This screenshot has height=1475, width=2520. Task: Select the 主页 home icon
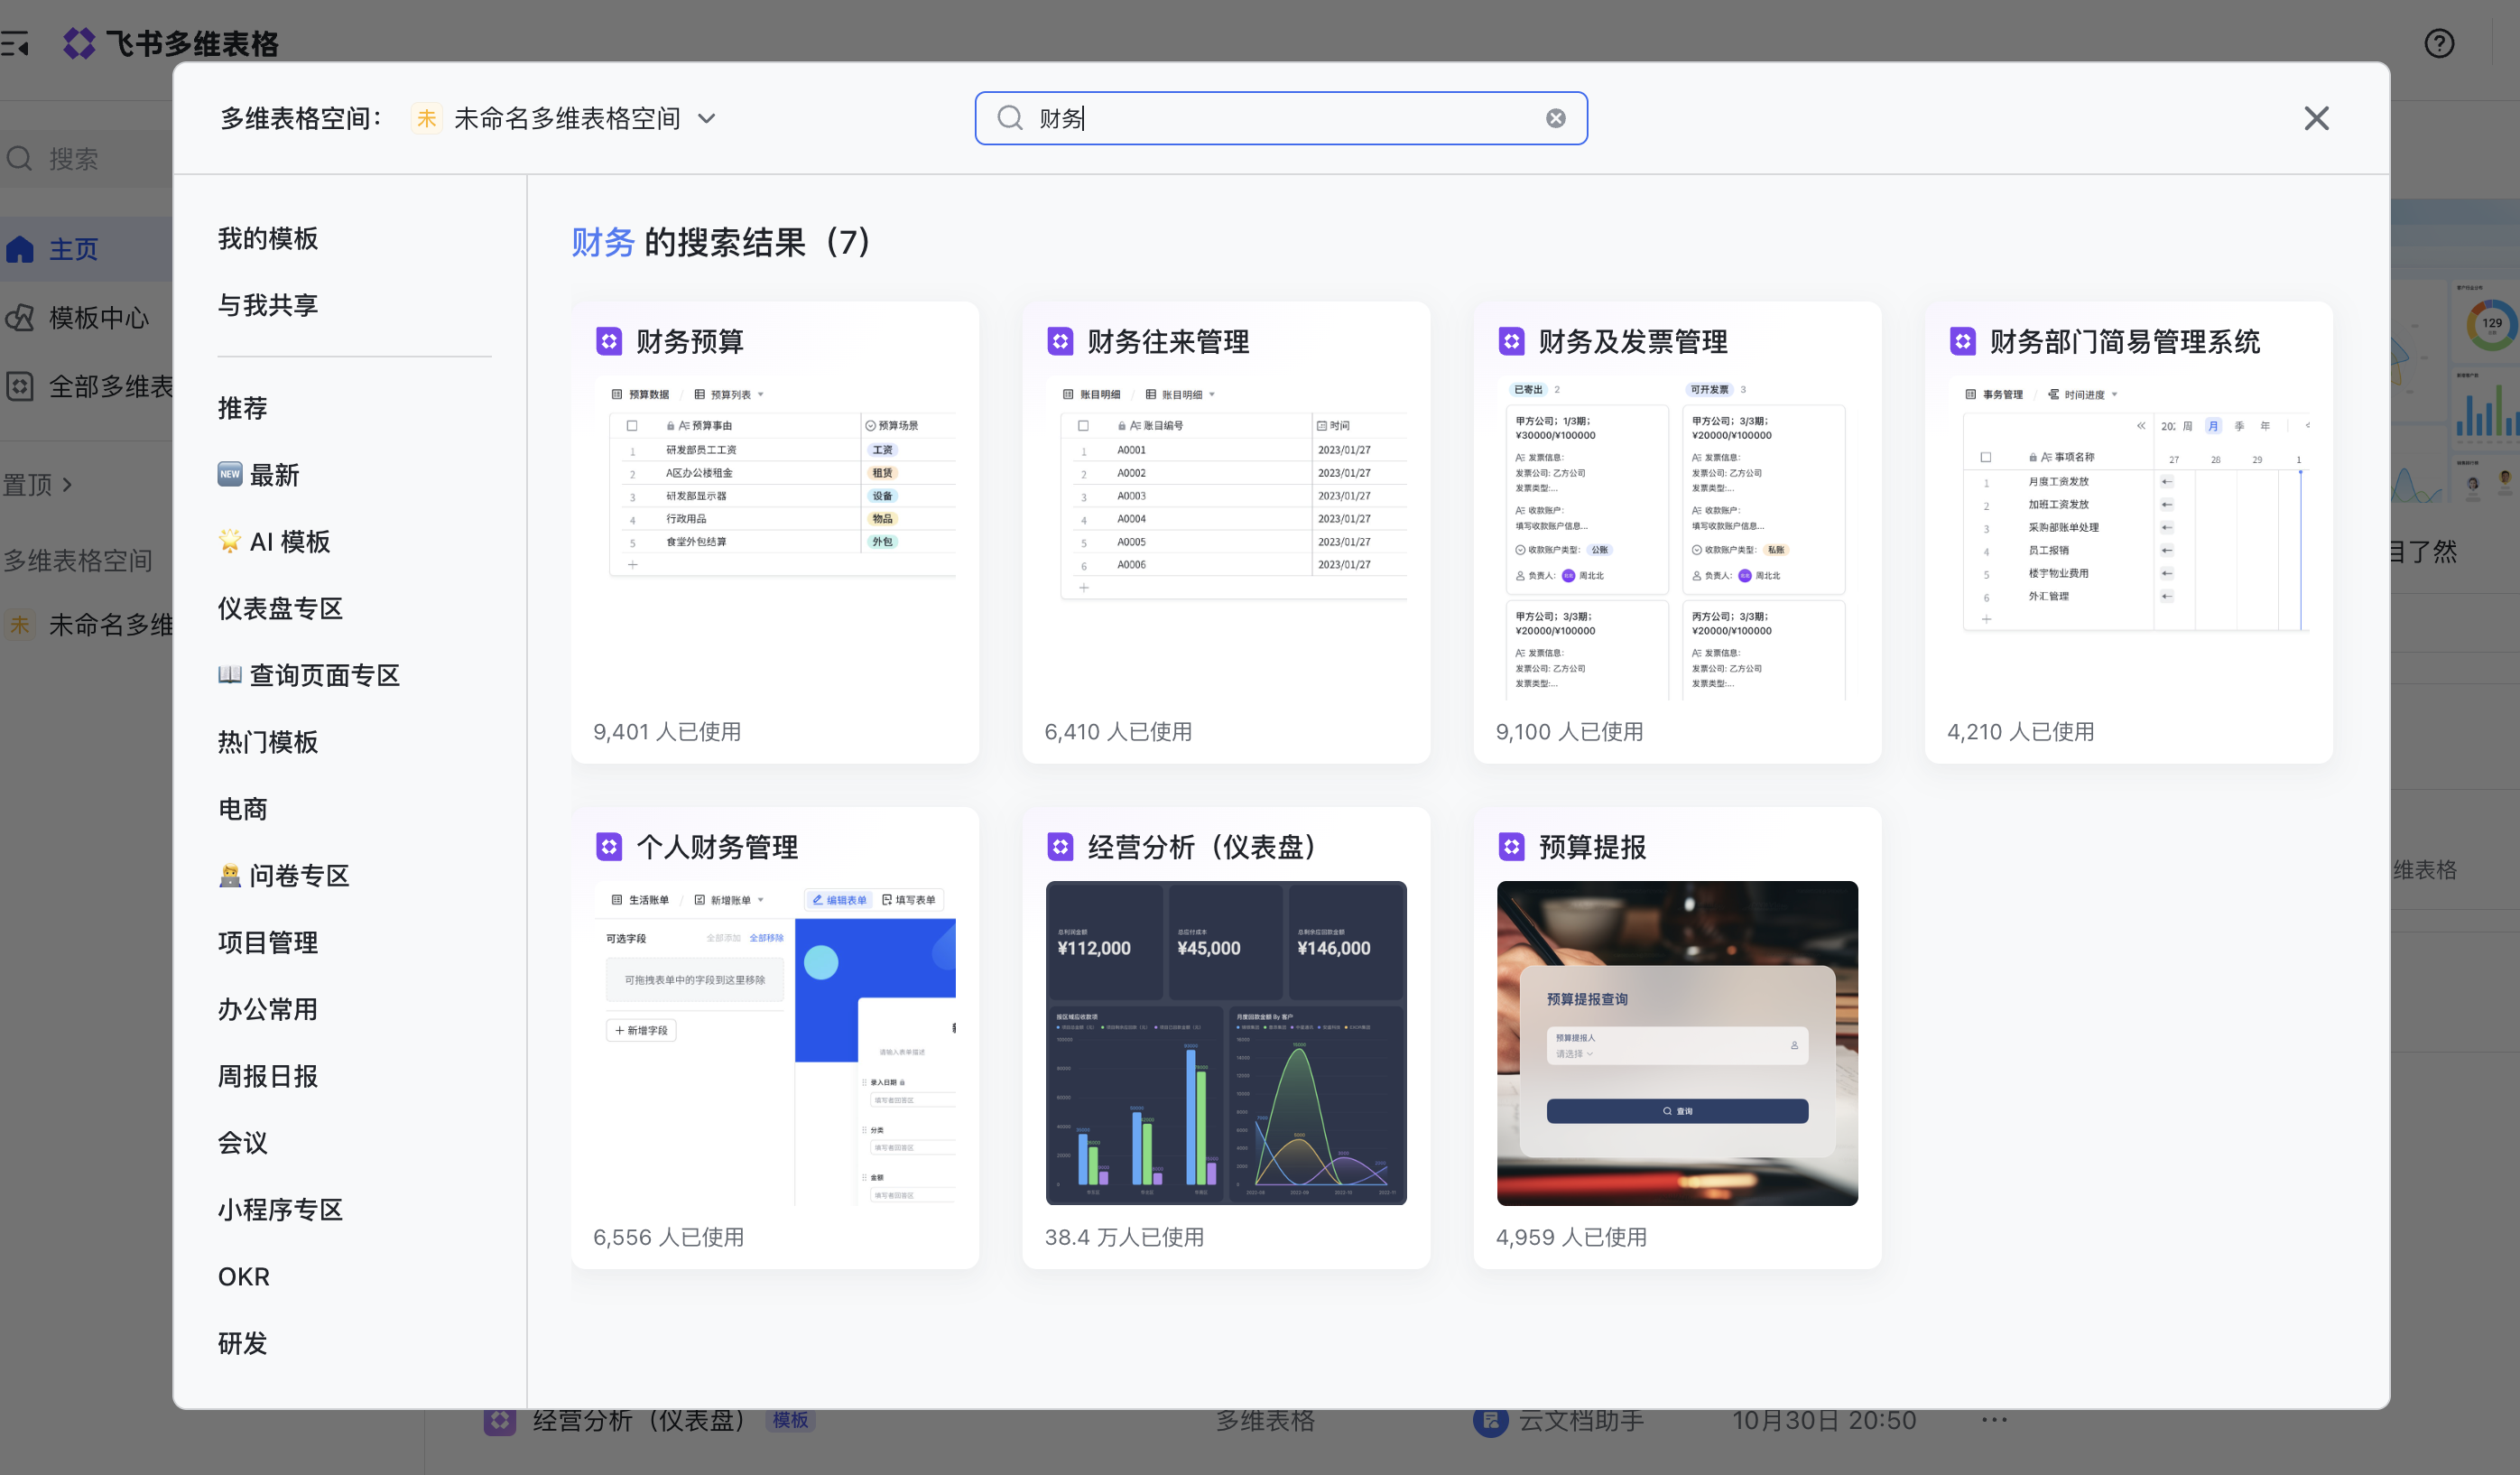tap(21, 248)
